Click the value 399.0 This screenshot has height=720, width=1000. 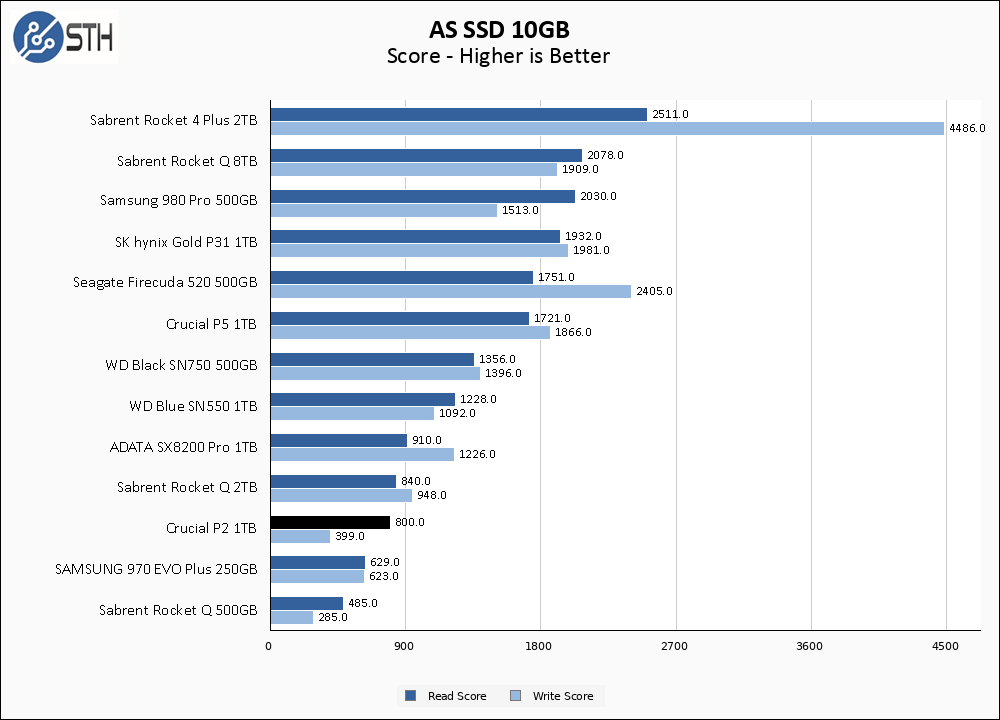point(350,536)
